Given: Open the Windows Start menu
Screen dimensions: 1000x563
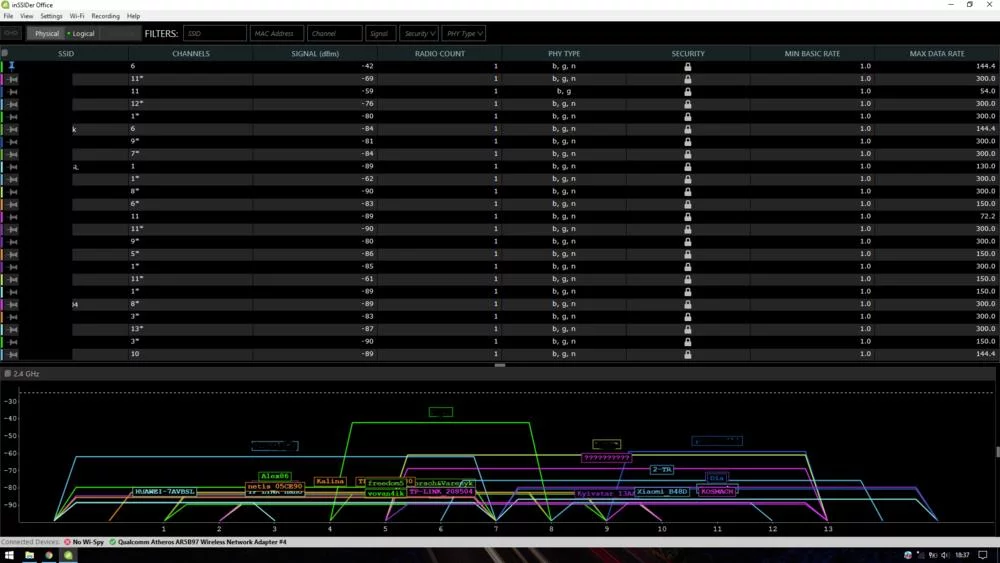Looking at the screenshot, I should coord(9,555).
